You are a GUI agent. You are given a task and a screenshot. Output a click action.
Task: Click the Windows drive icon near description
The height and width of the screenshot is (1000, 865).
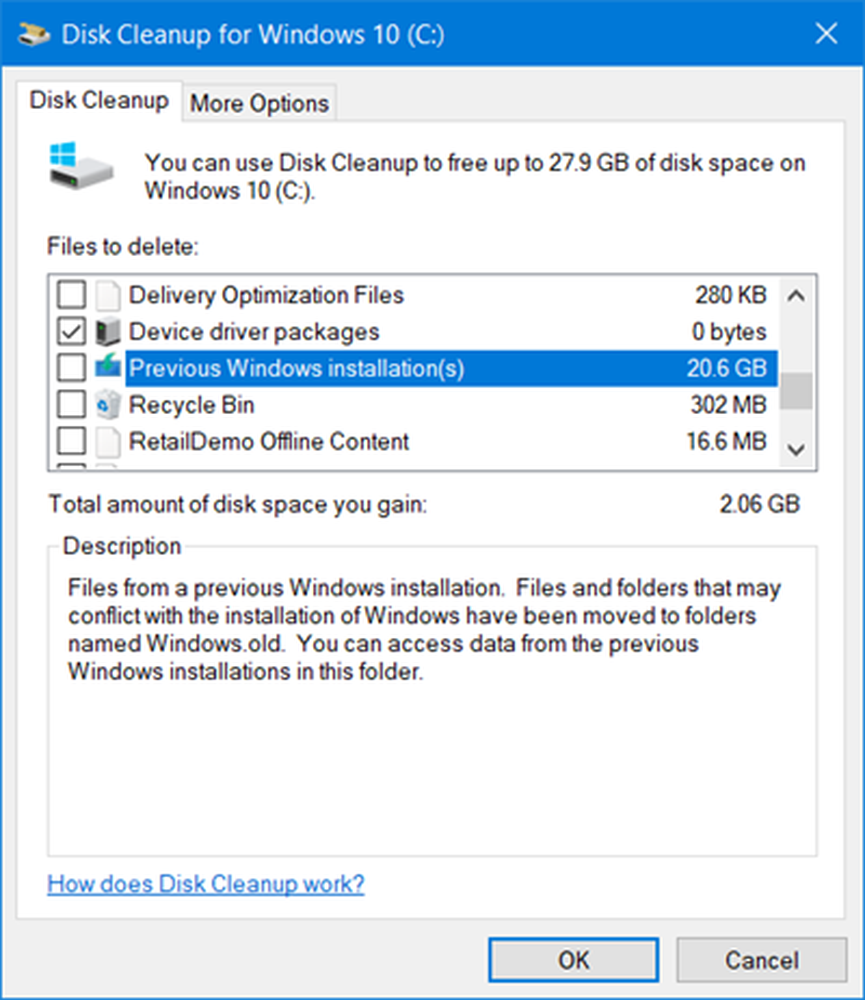(x=80, y=166)
